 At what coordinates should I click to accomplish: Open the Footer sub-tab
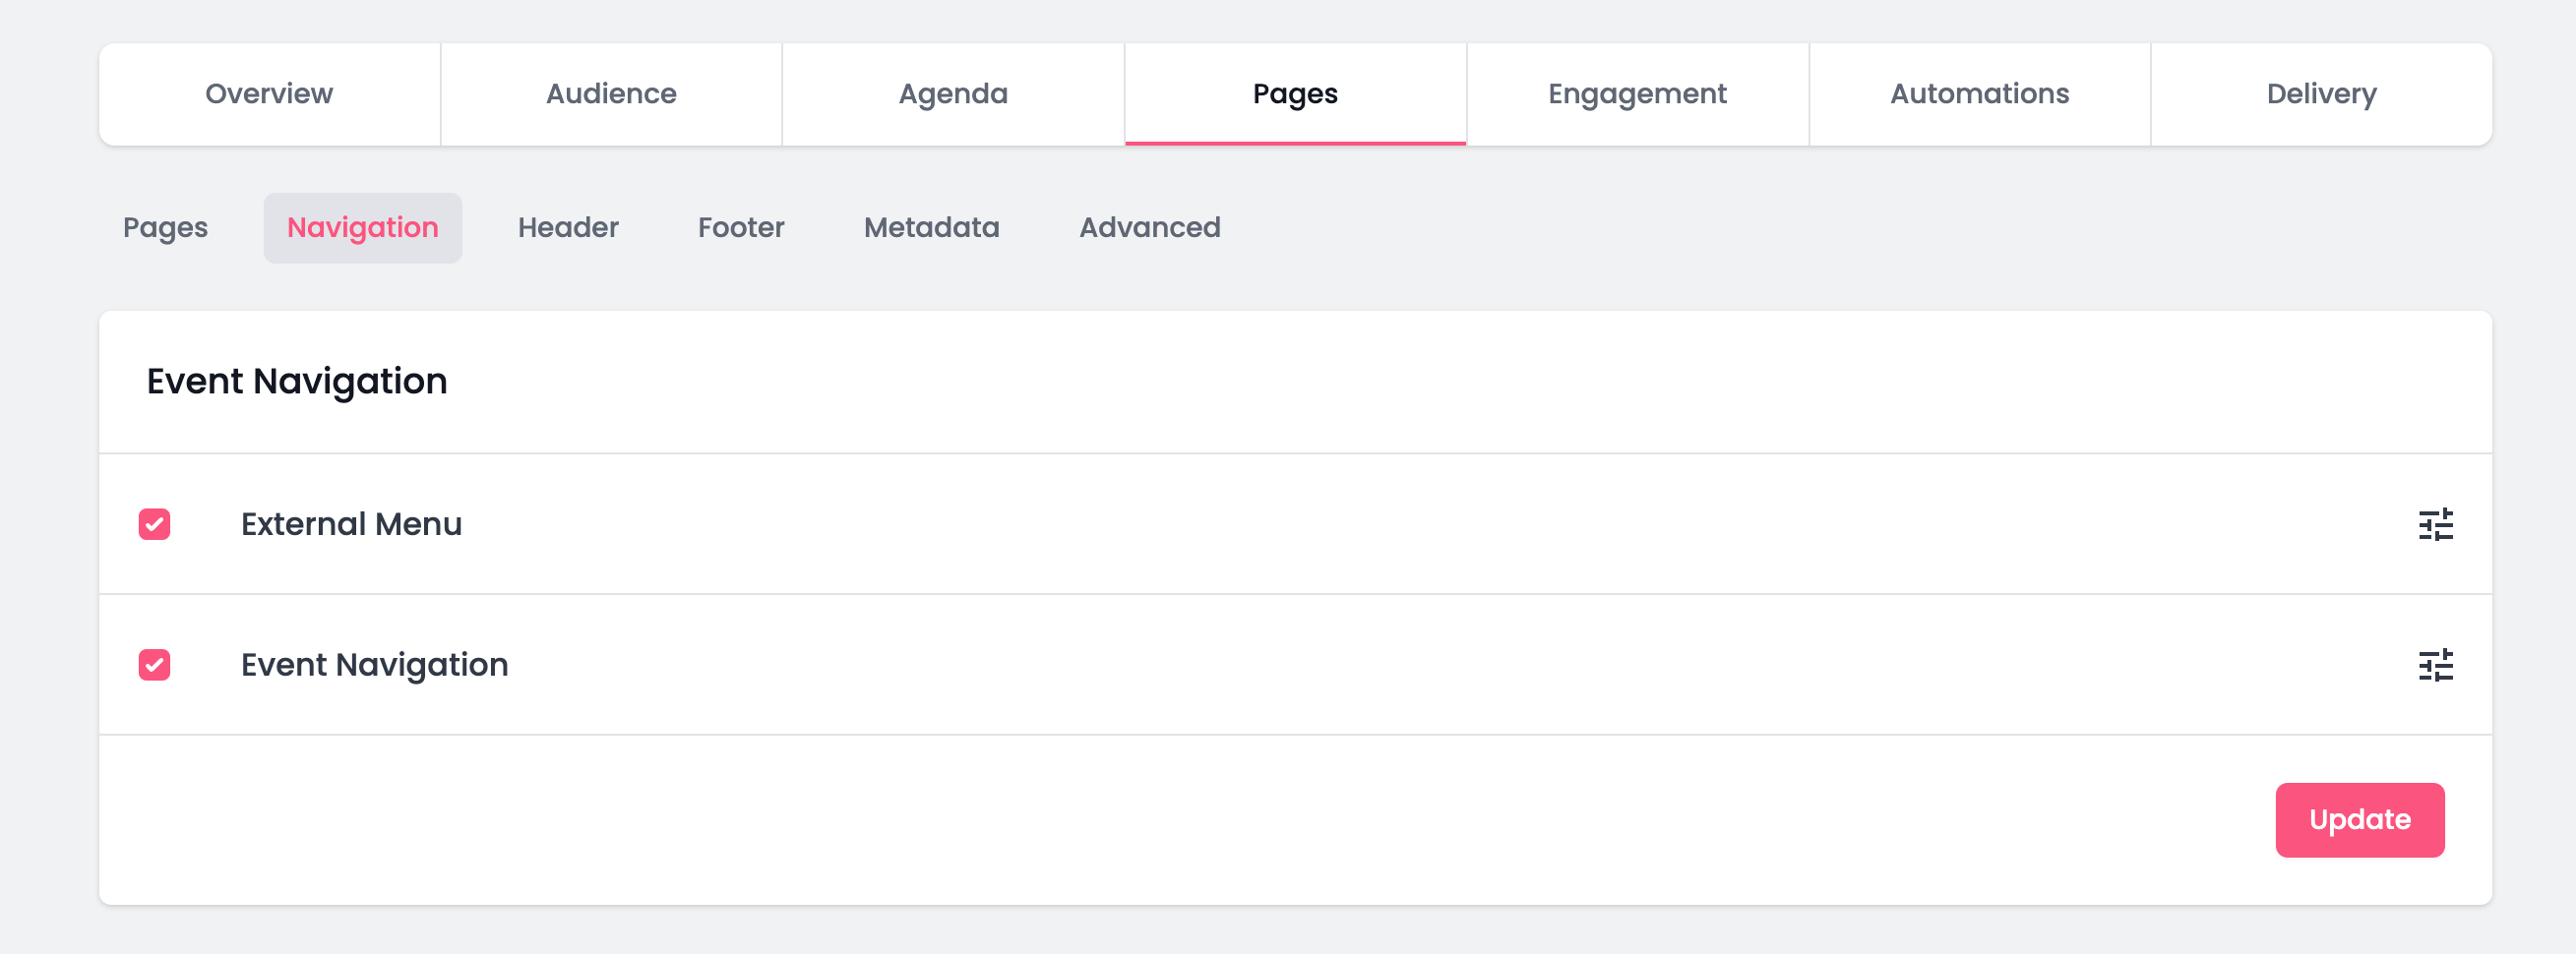(741, 228)
